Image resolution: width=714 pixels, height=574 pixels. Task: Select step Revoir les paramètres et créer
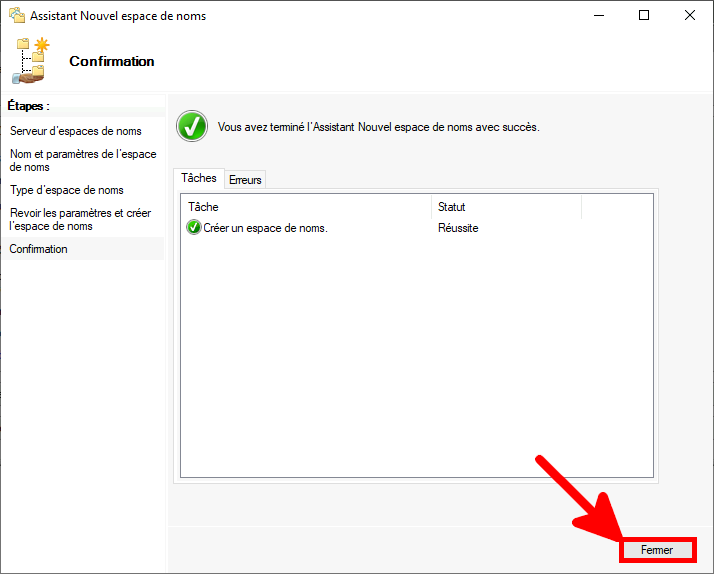[x=80, y=219]
